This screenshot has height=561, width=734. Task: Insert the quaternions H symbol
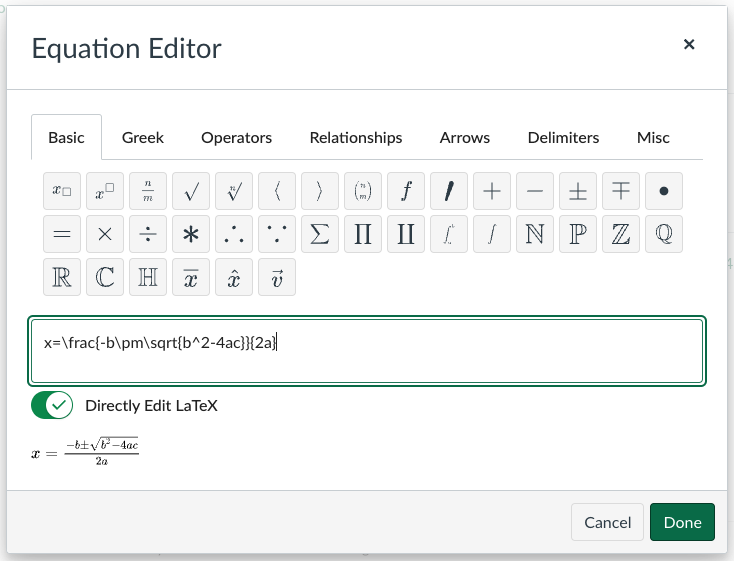coord(148,277)
